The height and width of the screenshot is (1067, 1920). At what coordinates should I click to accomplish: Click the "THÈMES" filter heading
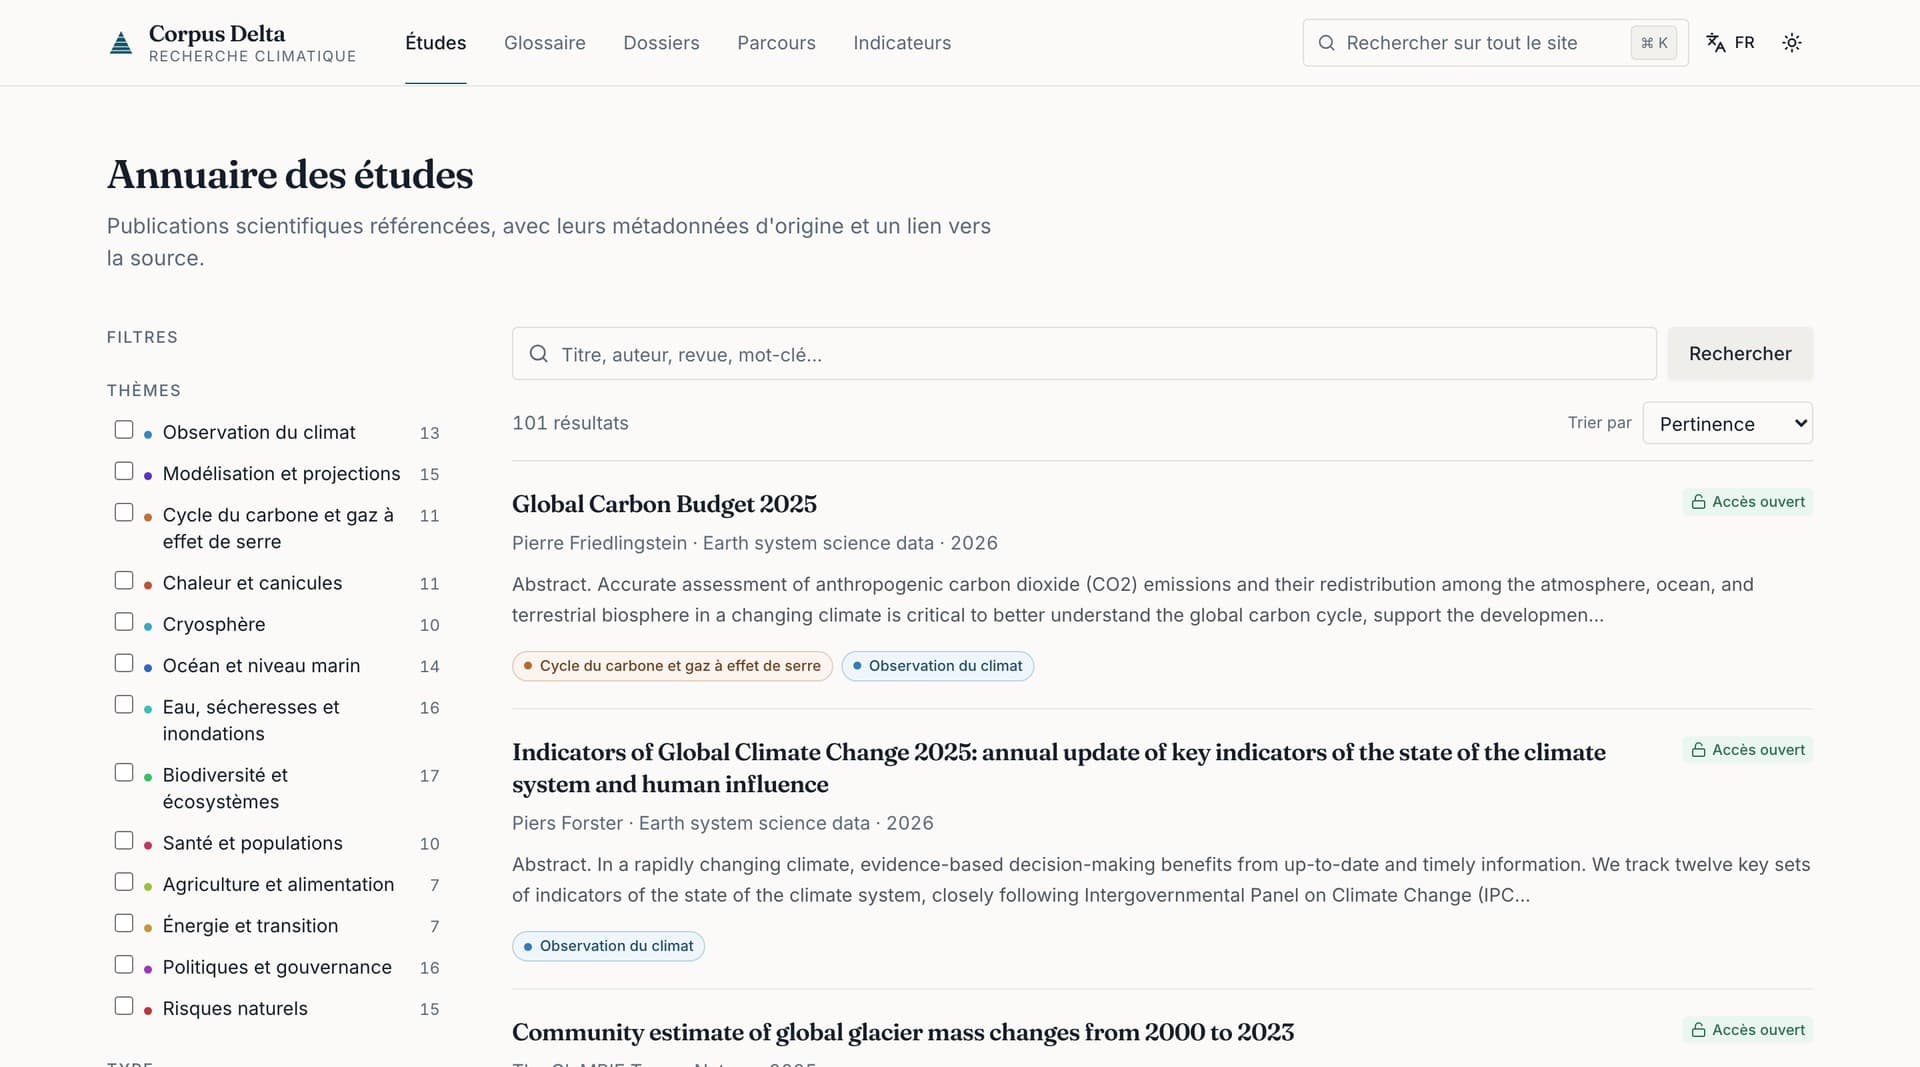(x=144, y=390)
